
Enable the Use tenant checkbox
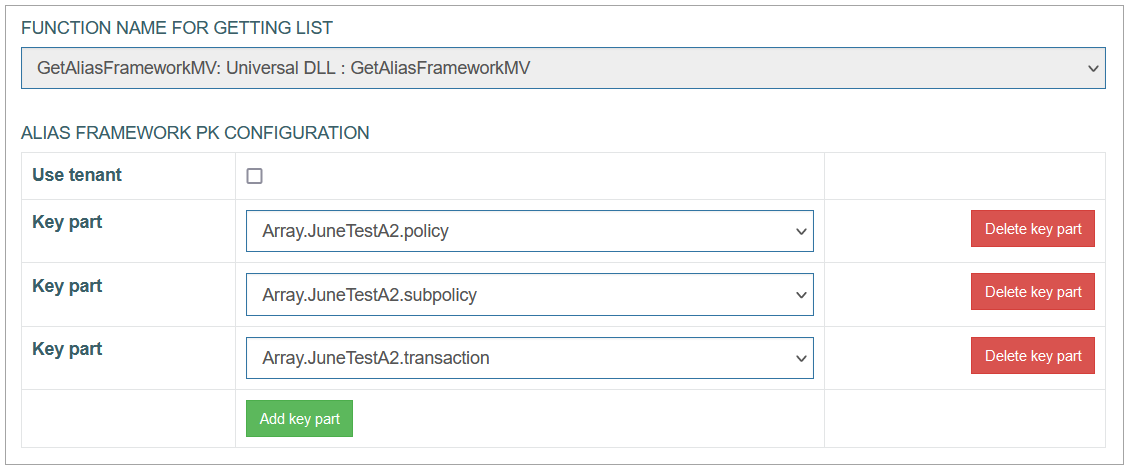pyautogui.click(x=254, y=176)
